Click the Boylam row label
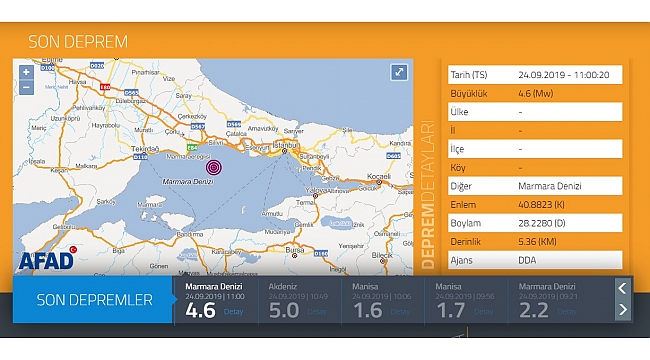 coord(466,223)
